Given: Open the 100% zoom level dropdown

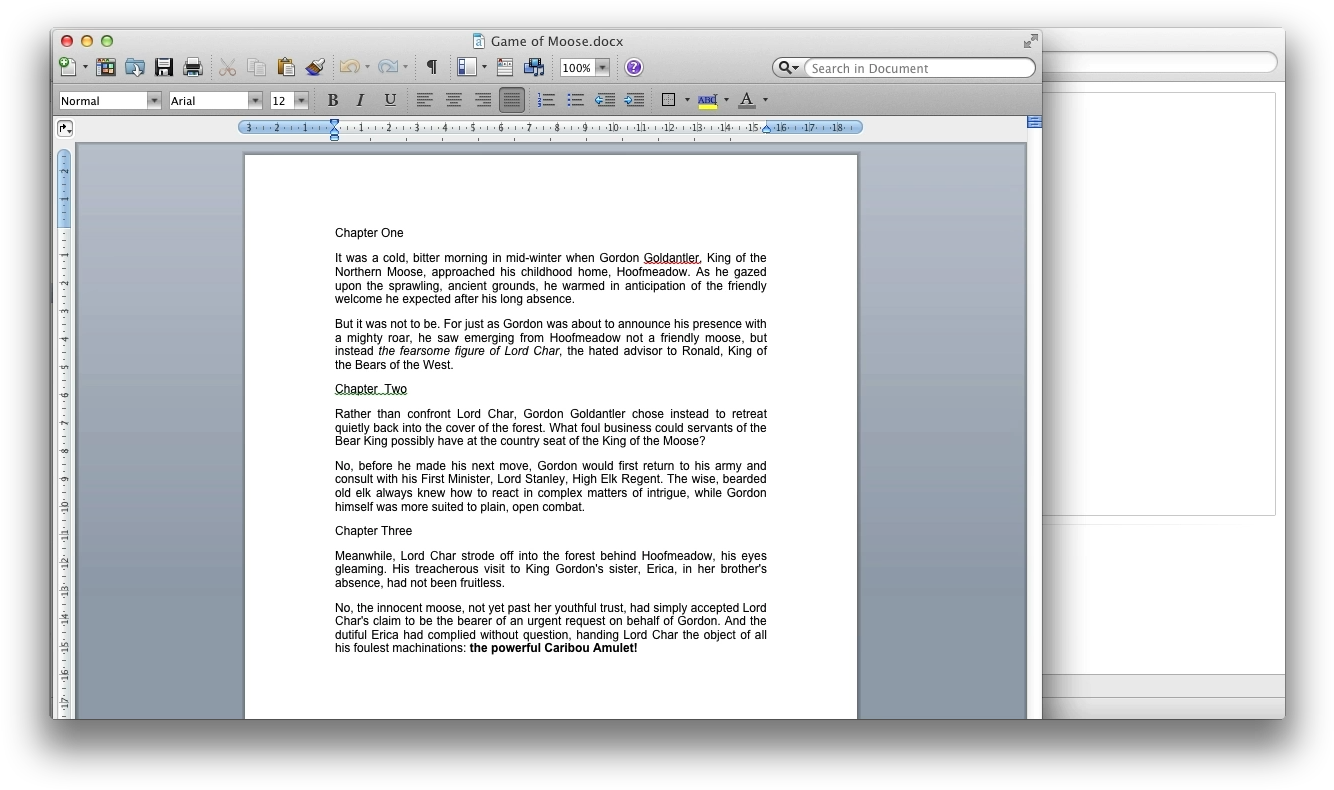Looking at the screenshot, I should click(x=602, y=68).
